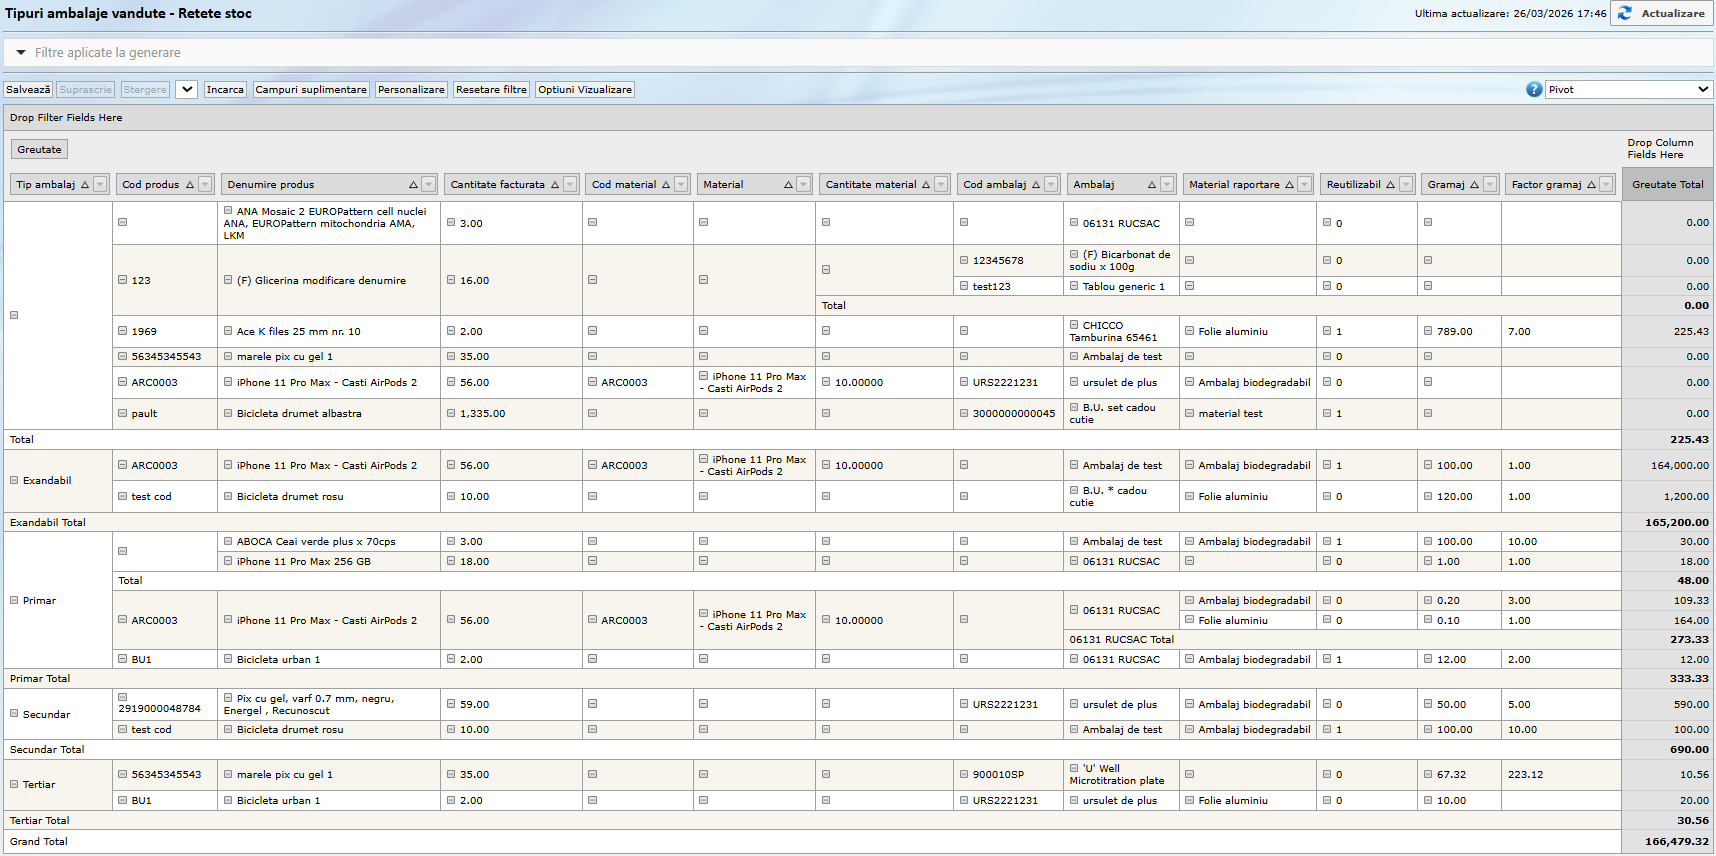The image size is (1716, 856).
Task: Sort by Tip ambalaj using triangle icon
Action: point(85,185)
